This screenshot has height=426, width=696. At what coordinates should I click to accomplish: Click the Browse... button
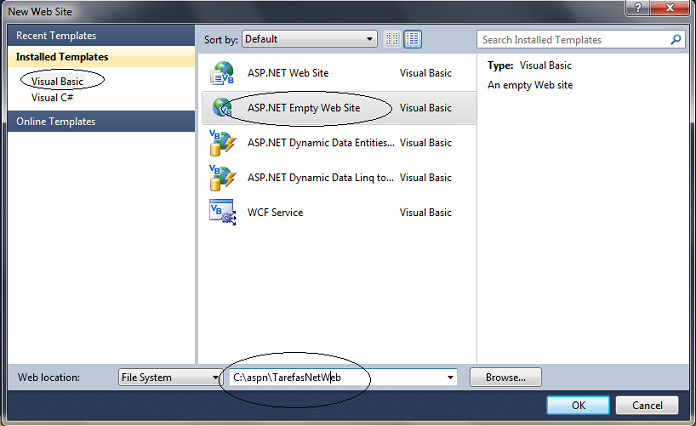click(506, 377)
